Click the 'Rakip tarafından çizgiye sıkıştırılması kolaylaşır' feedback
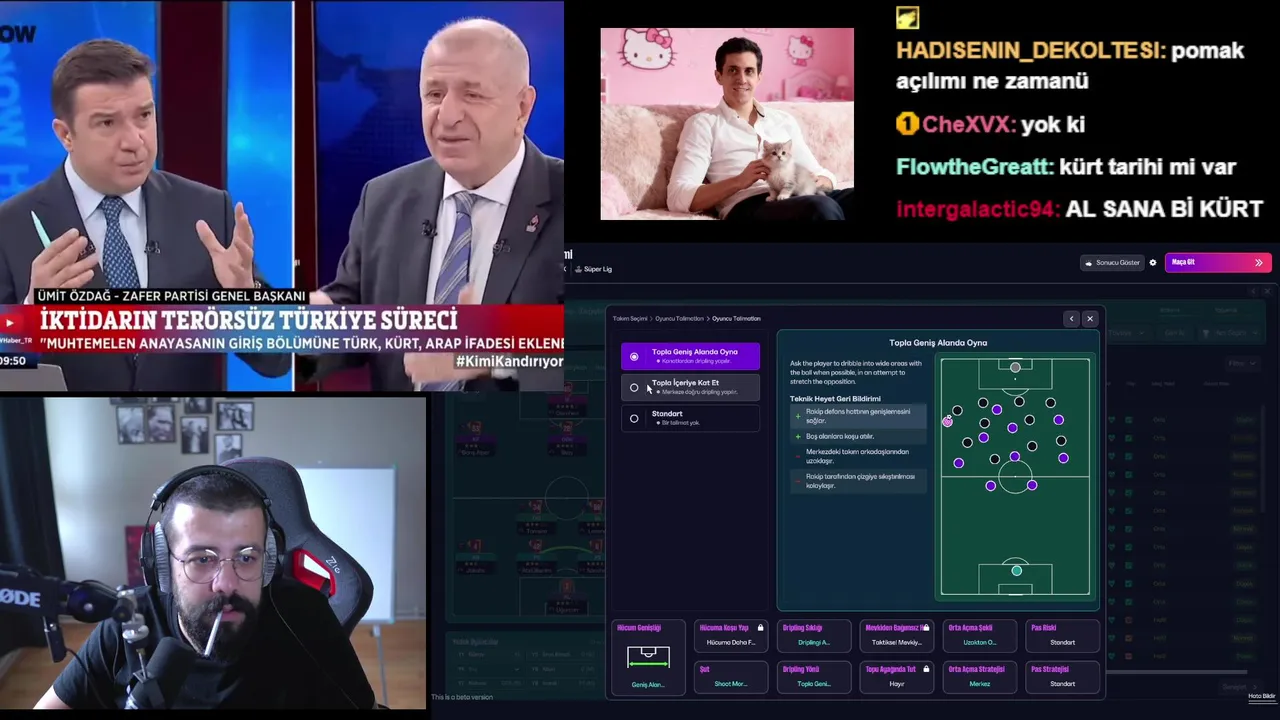The width and height of the screenshot is (1280, 720). (x=860, y=481)
